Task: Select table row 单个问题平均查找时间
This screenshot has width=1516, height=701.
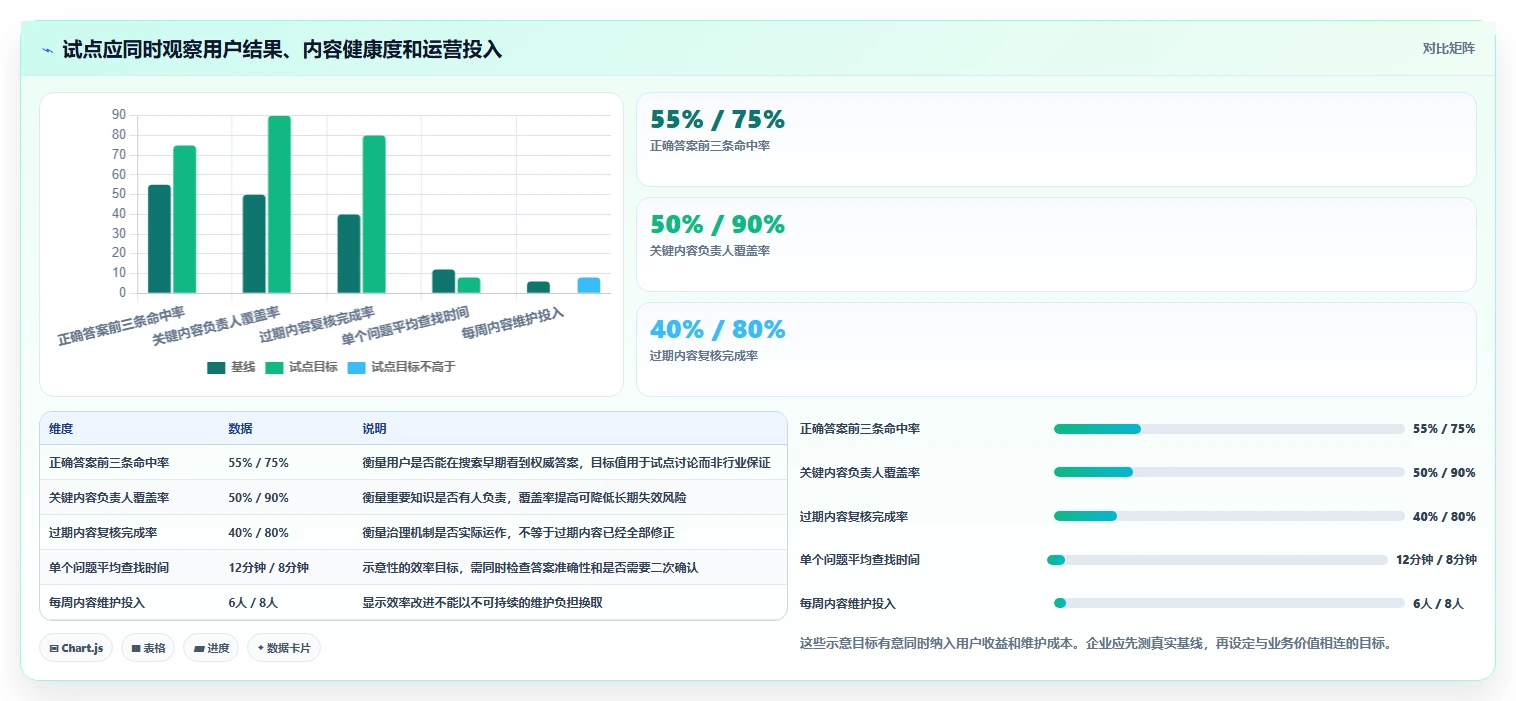Action: click(413, 568)
